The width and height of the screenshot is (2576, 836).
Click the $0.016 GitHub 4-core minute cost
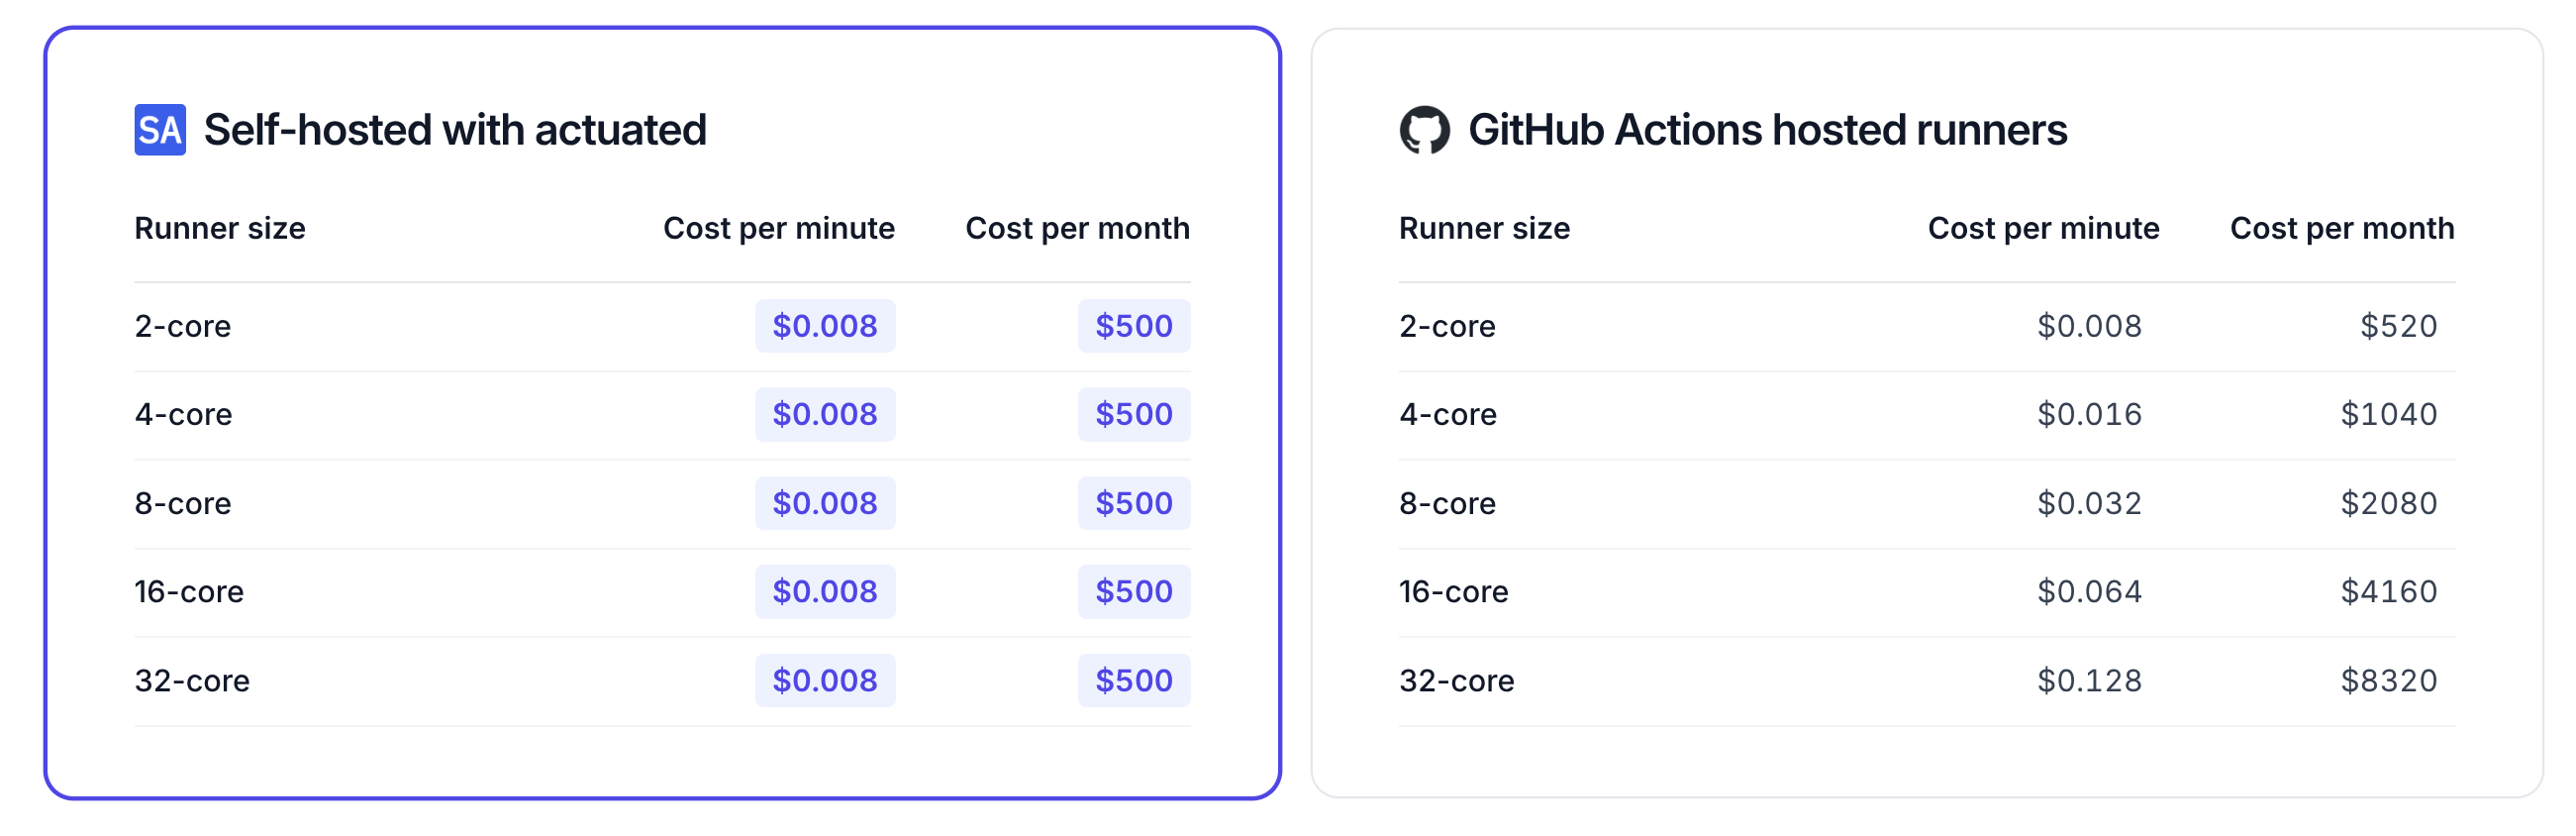coord(2089,414)
